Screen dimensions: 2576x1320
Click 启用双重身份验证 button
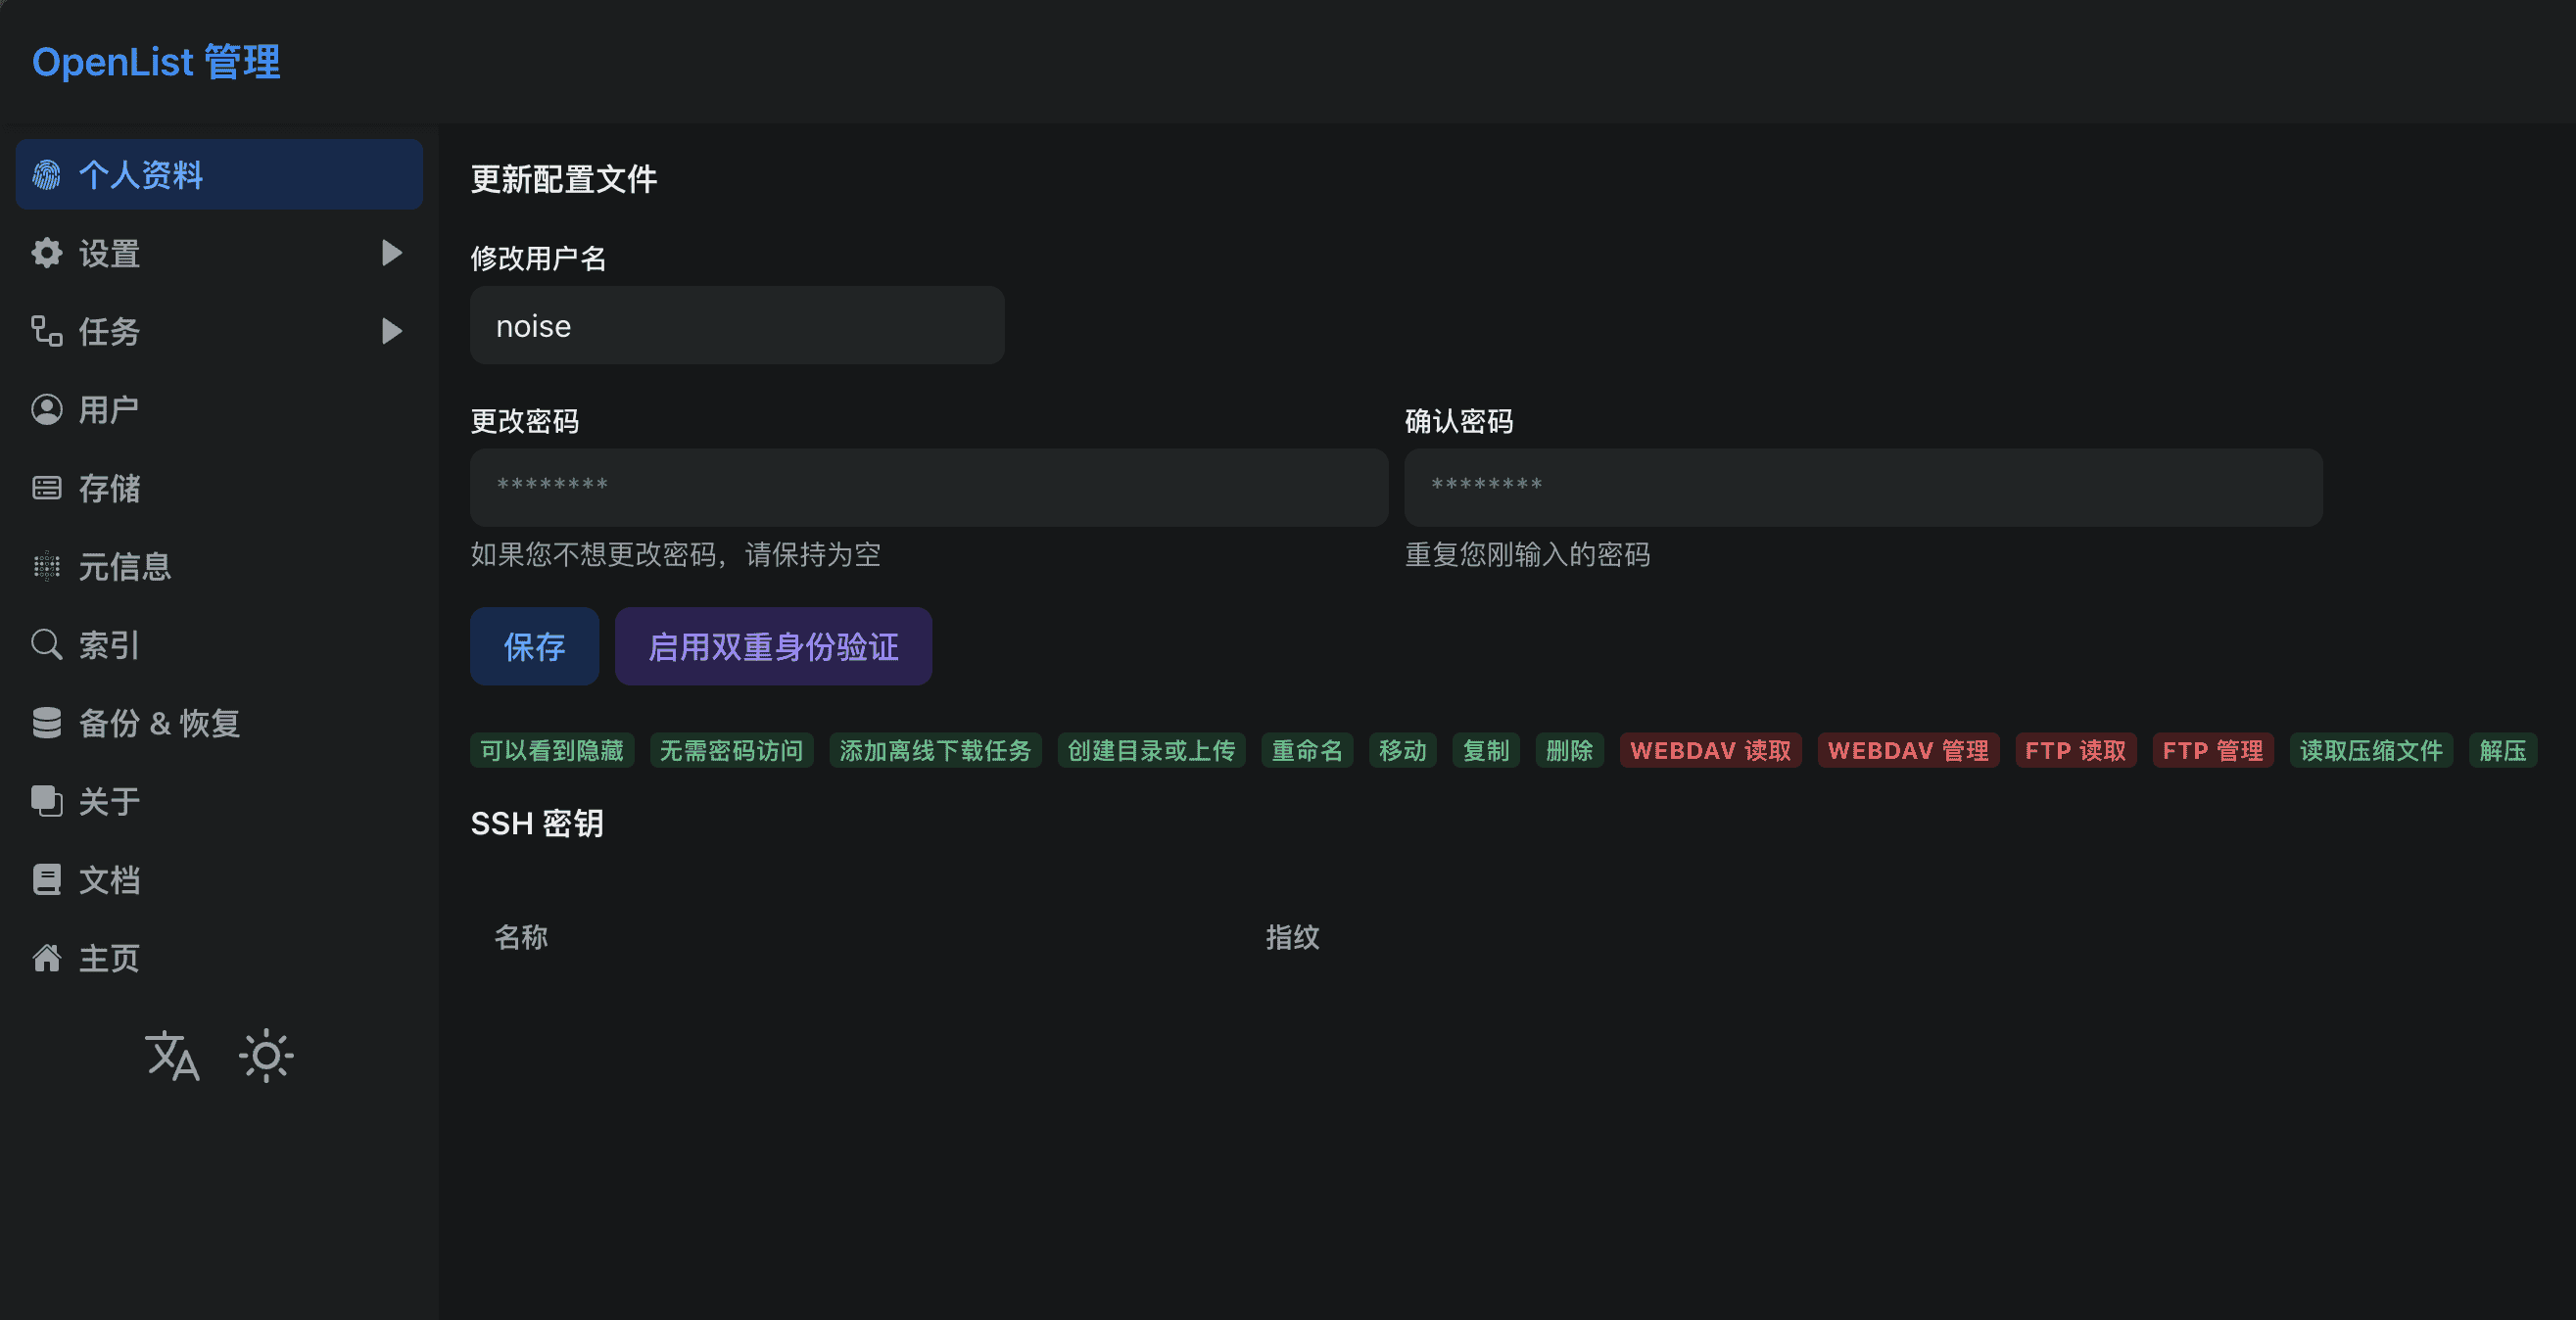(773, 646)
